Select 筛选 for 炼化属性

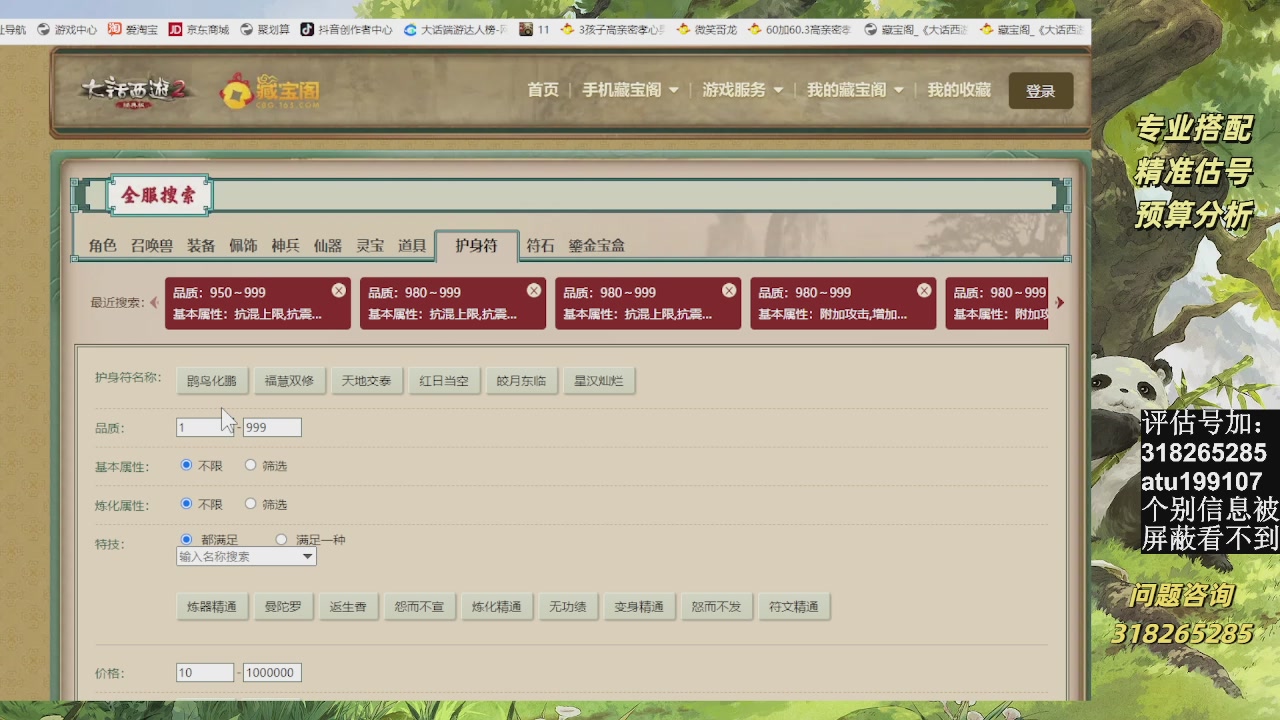coord(250,503)
